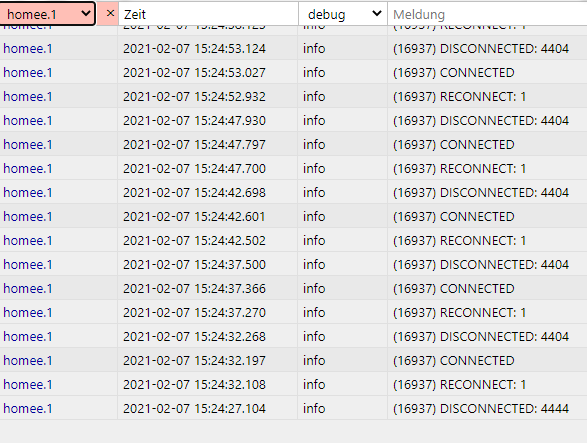Select info level cell at 15:24:42.698

314,192
